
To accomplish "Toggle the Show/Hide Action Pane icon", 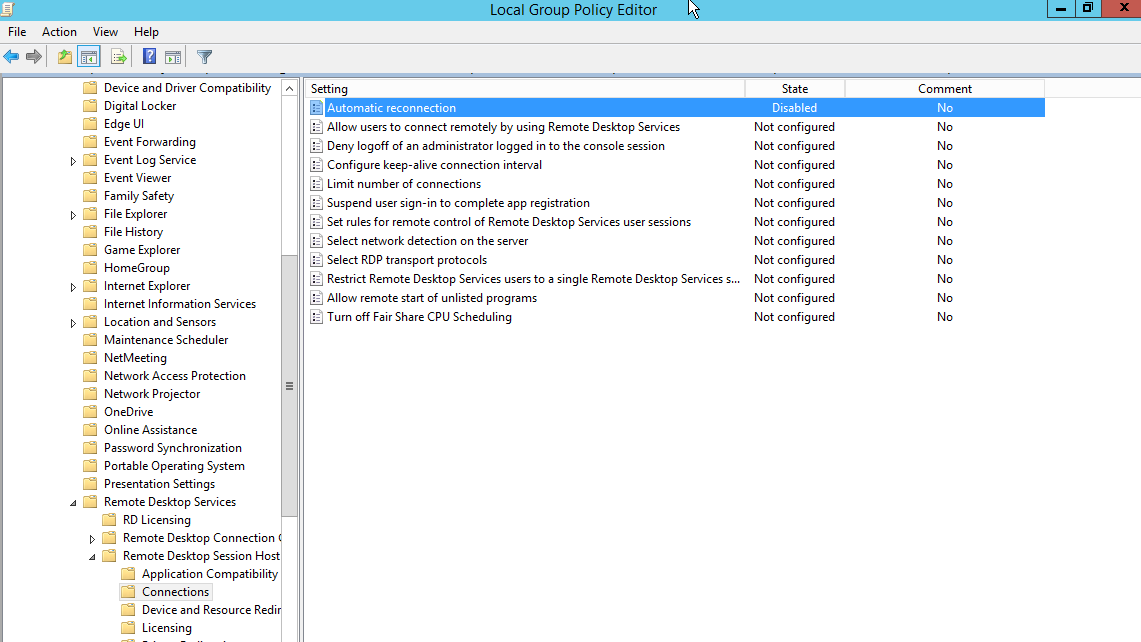I will tap(173, 57).
